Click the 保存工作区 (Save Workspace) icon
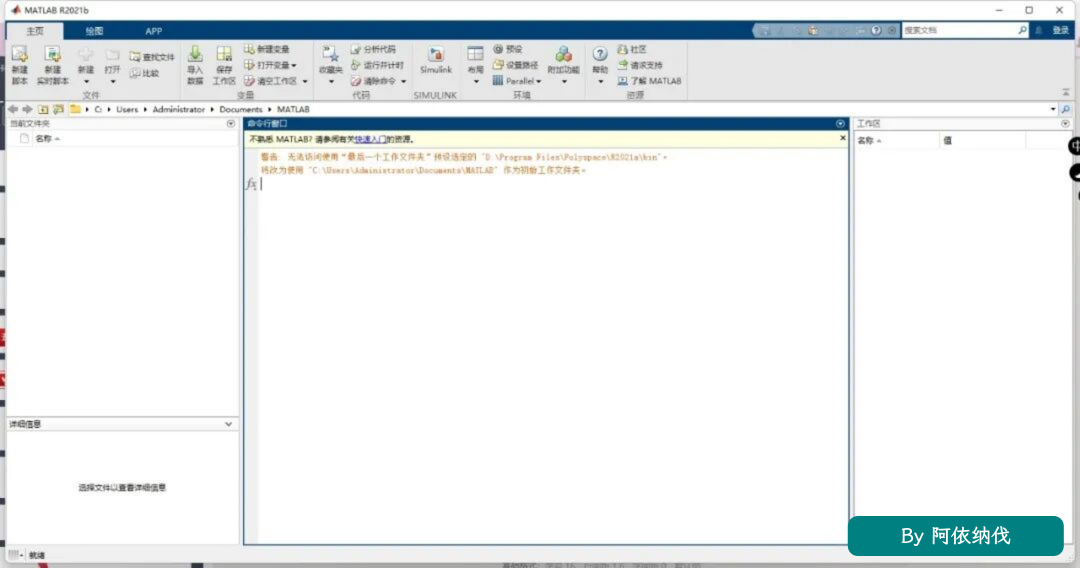 tap(224, 55)
